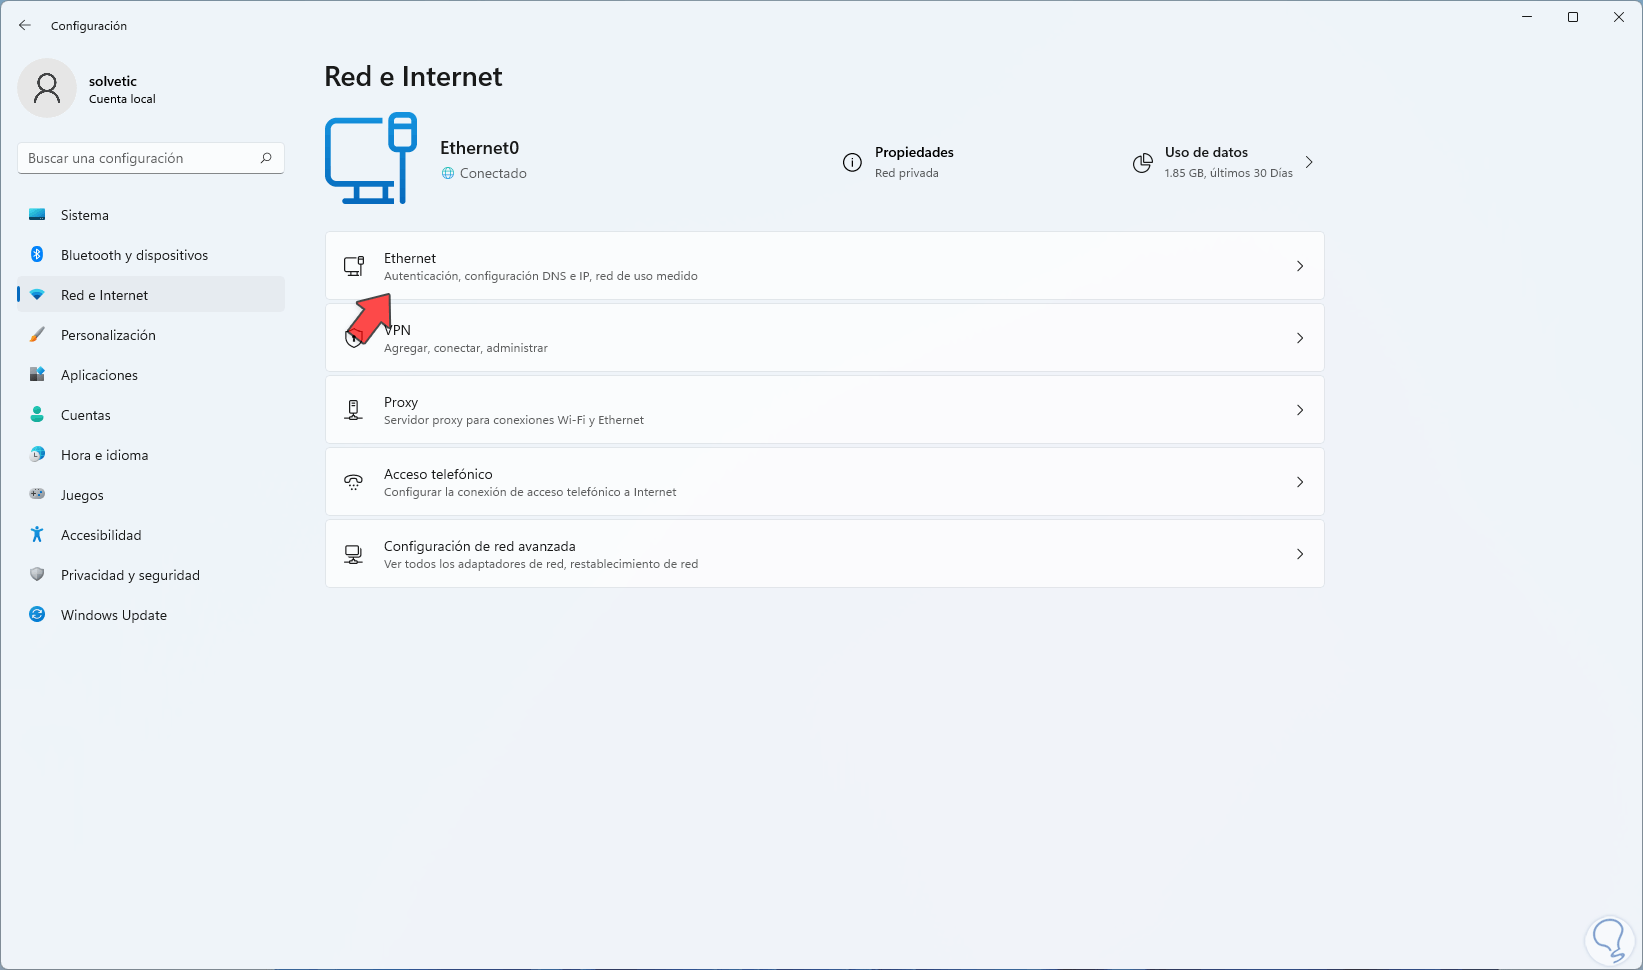The image size is (1643, 970).
Task: Expand the Ethernet settings row
Action: 1300,266
